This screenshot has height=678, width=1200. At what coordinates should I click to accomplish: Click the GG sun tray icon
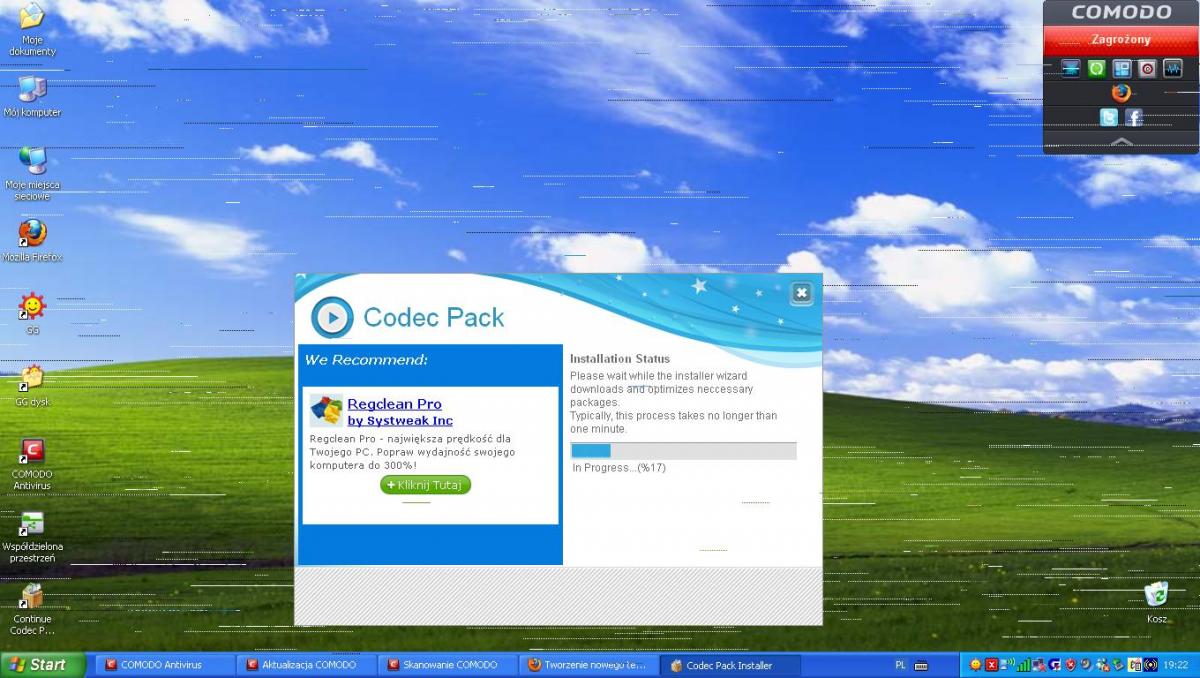[976, 665]
